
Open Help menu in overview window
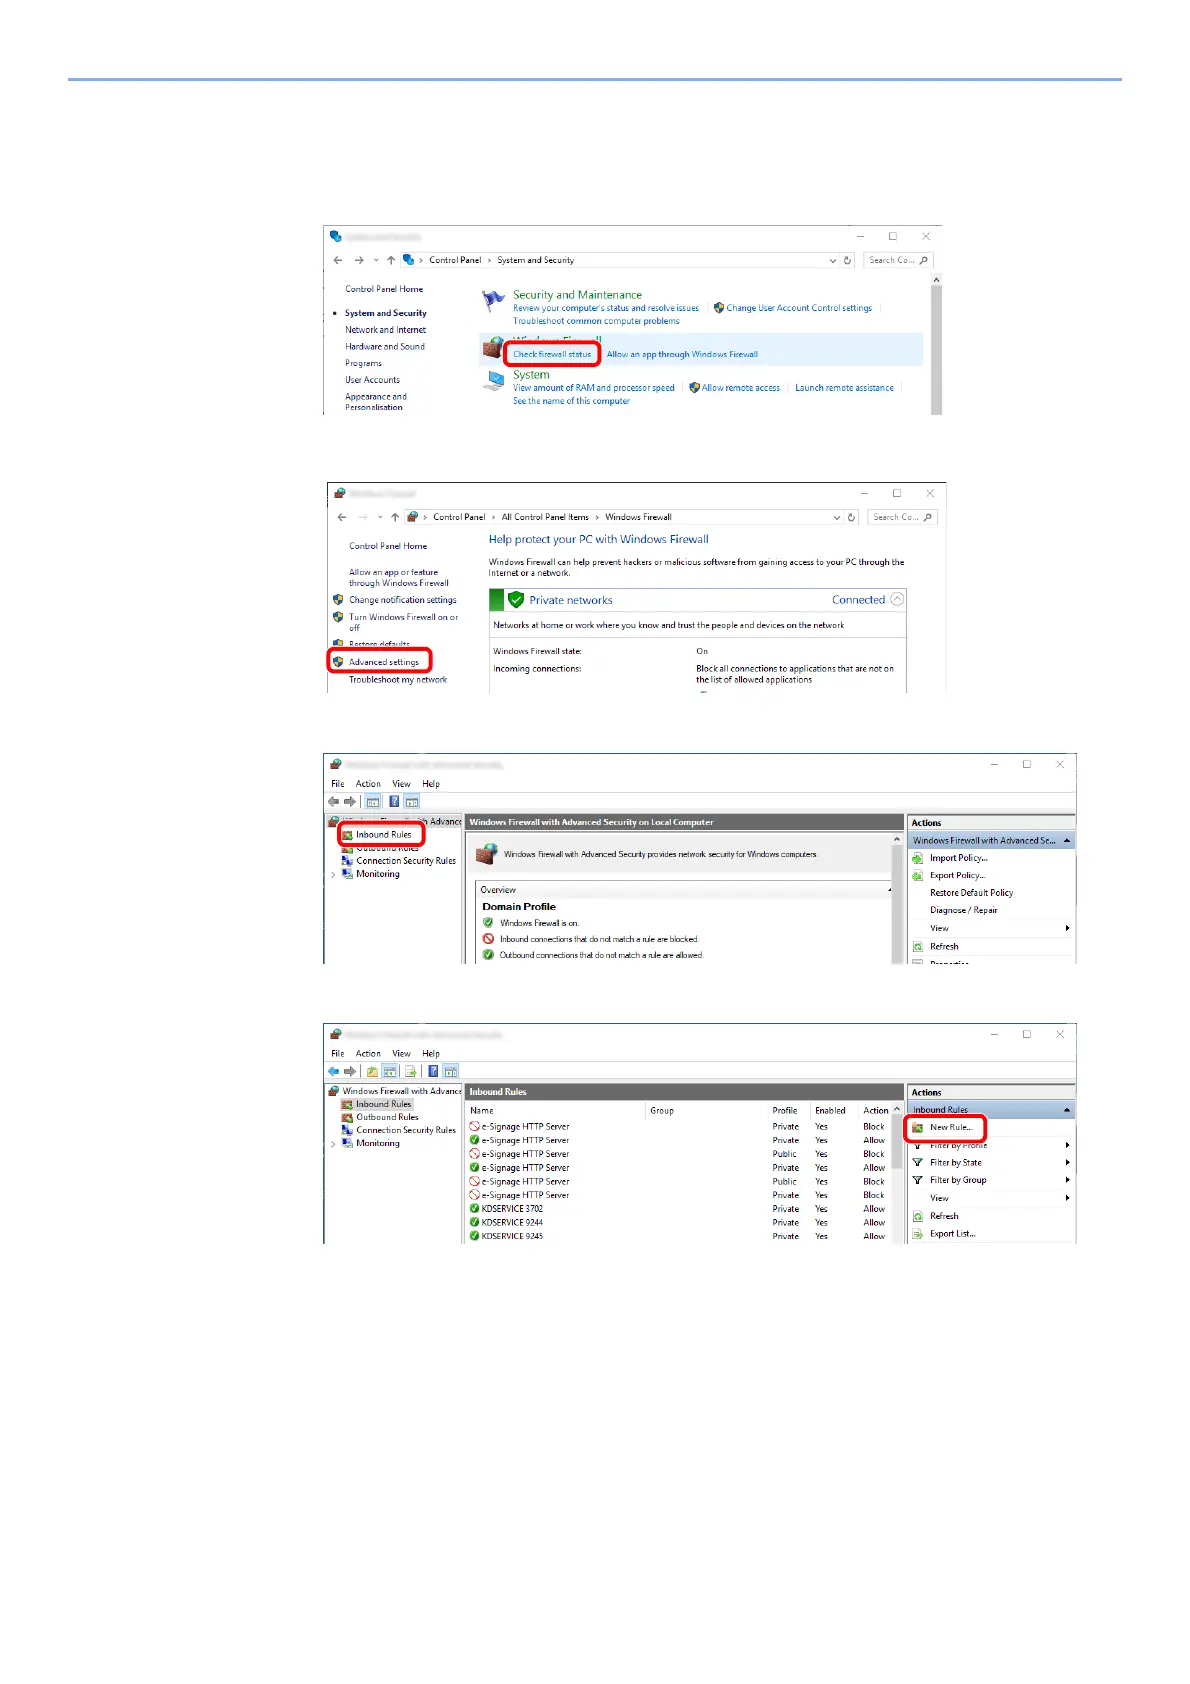pyautogui.click(x=431, y=784)
